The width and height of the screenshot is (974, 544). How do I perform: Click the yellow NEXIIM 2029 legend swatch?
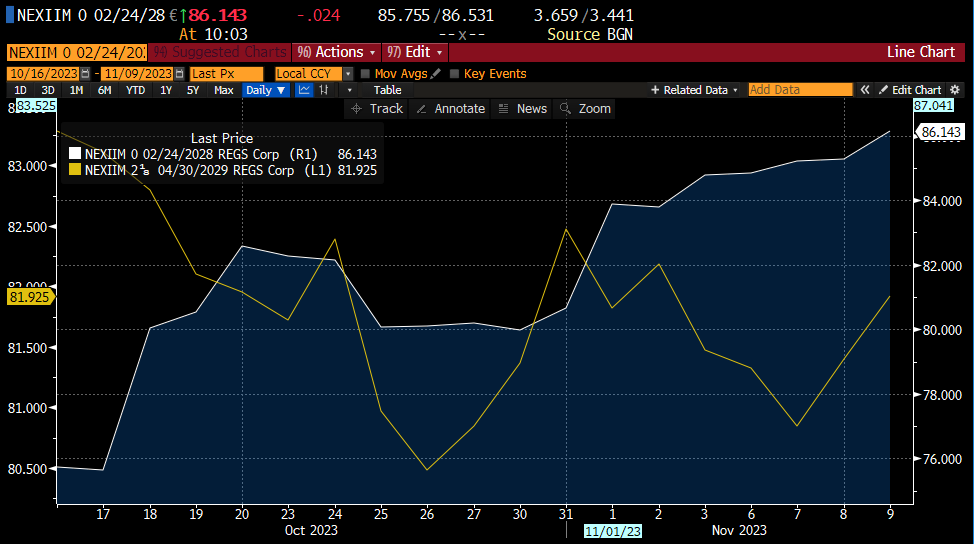click(x=74, y=171)
